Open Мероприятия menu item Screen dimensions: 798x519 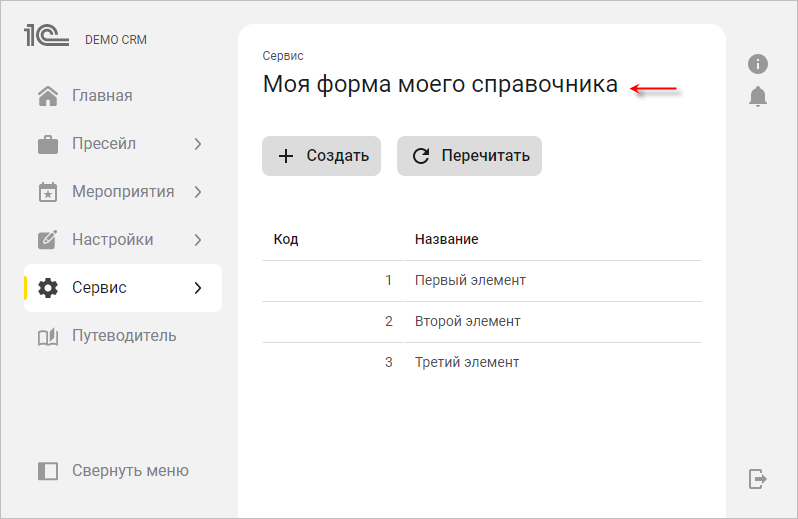click(123, 191)
